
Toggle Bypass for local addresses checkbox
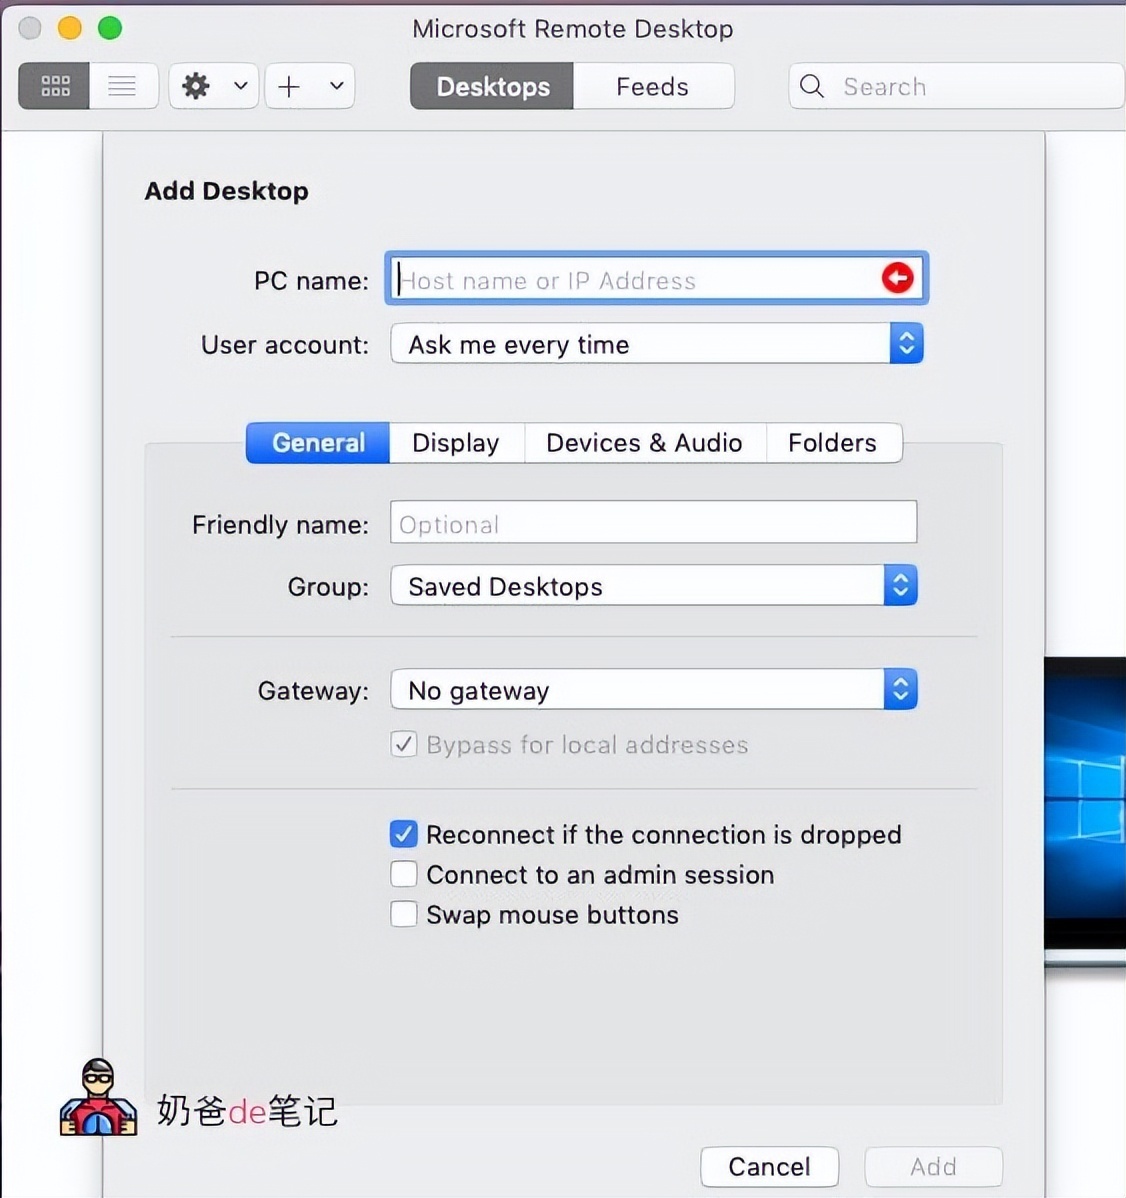click(403, 744)
